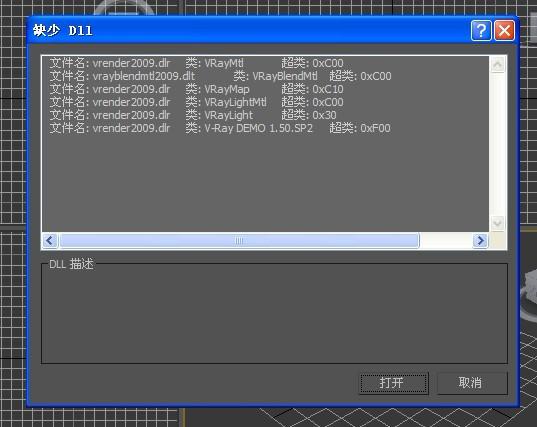Click the 打开 (Open) button

tap(394, 383)
